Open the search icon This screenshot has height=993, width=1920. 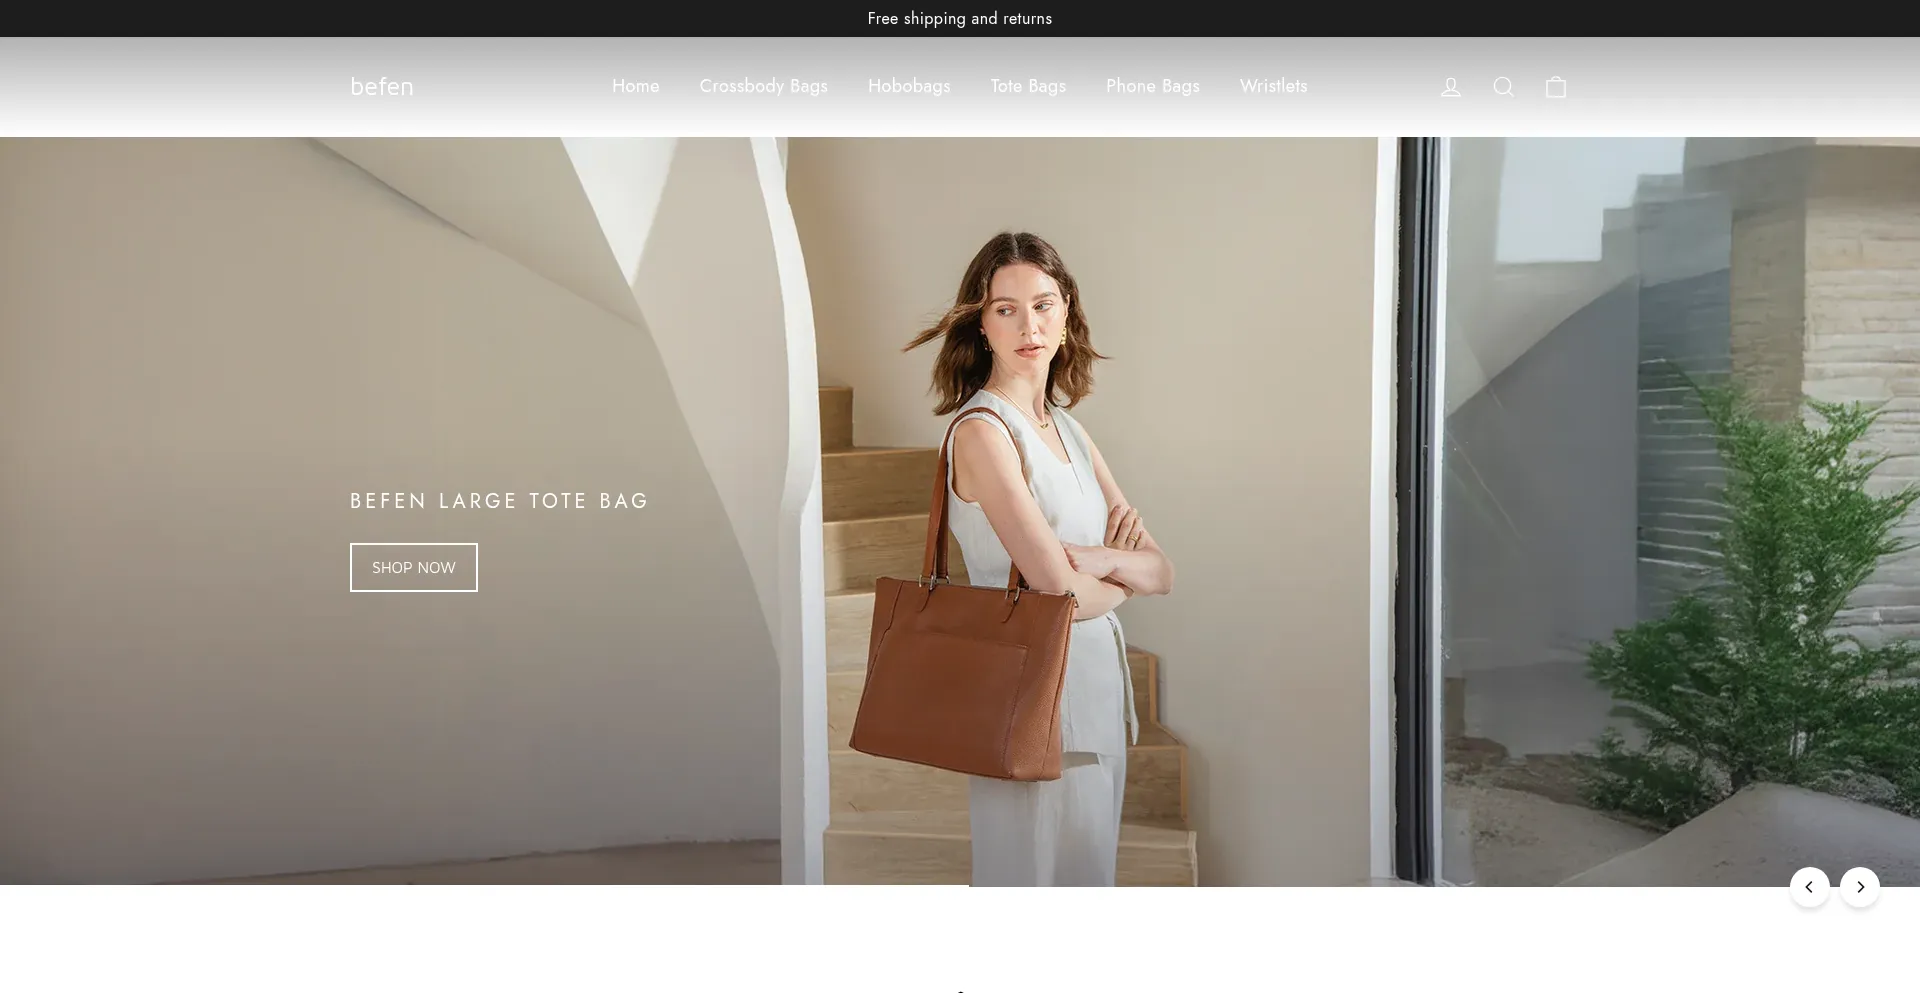click(x=1503, y=87)
